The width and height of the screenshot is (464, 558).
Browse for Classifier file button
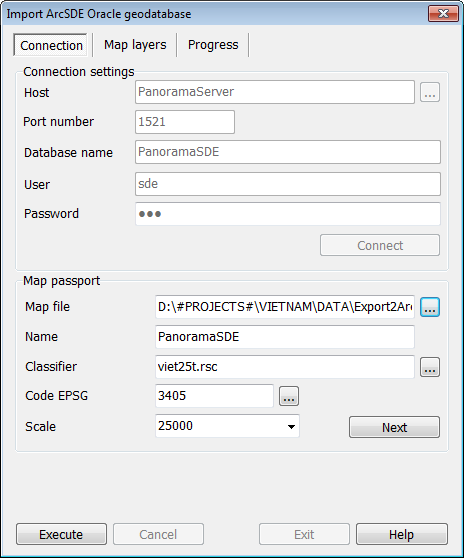[x=430, y=367]
